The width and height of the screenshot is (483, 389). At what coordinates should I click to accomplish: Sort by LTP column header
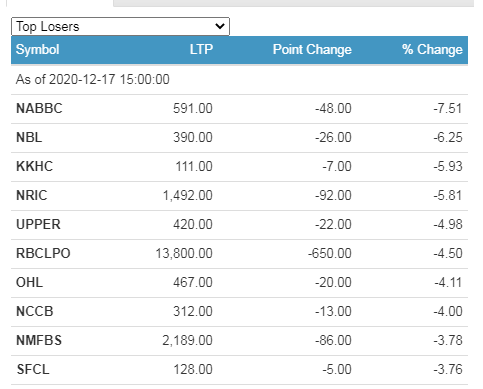(x=201, y=49)
